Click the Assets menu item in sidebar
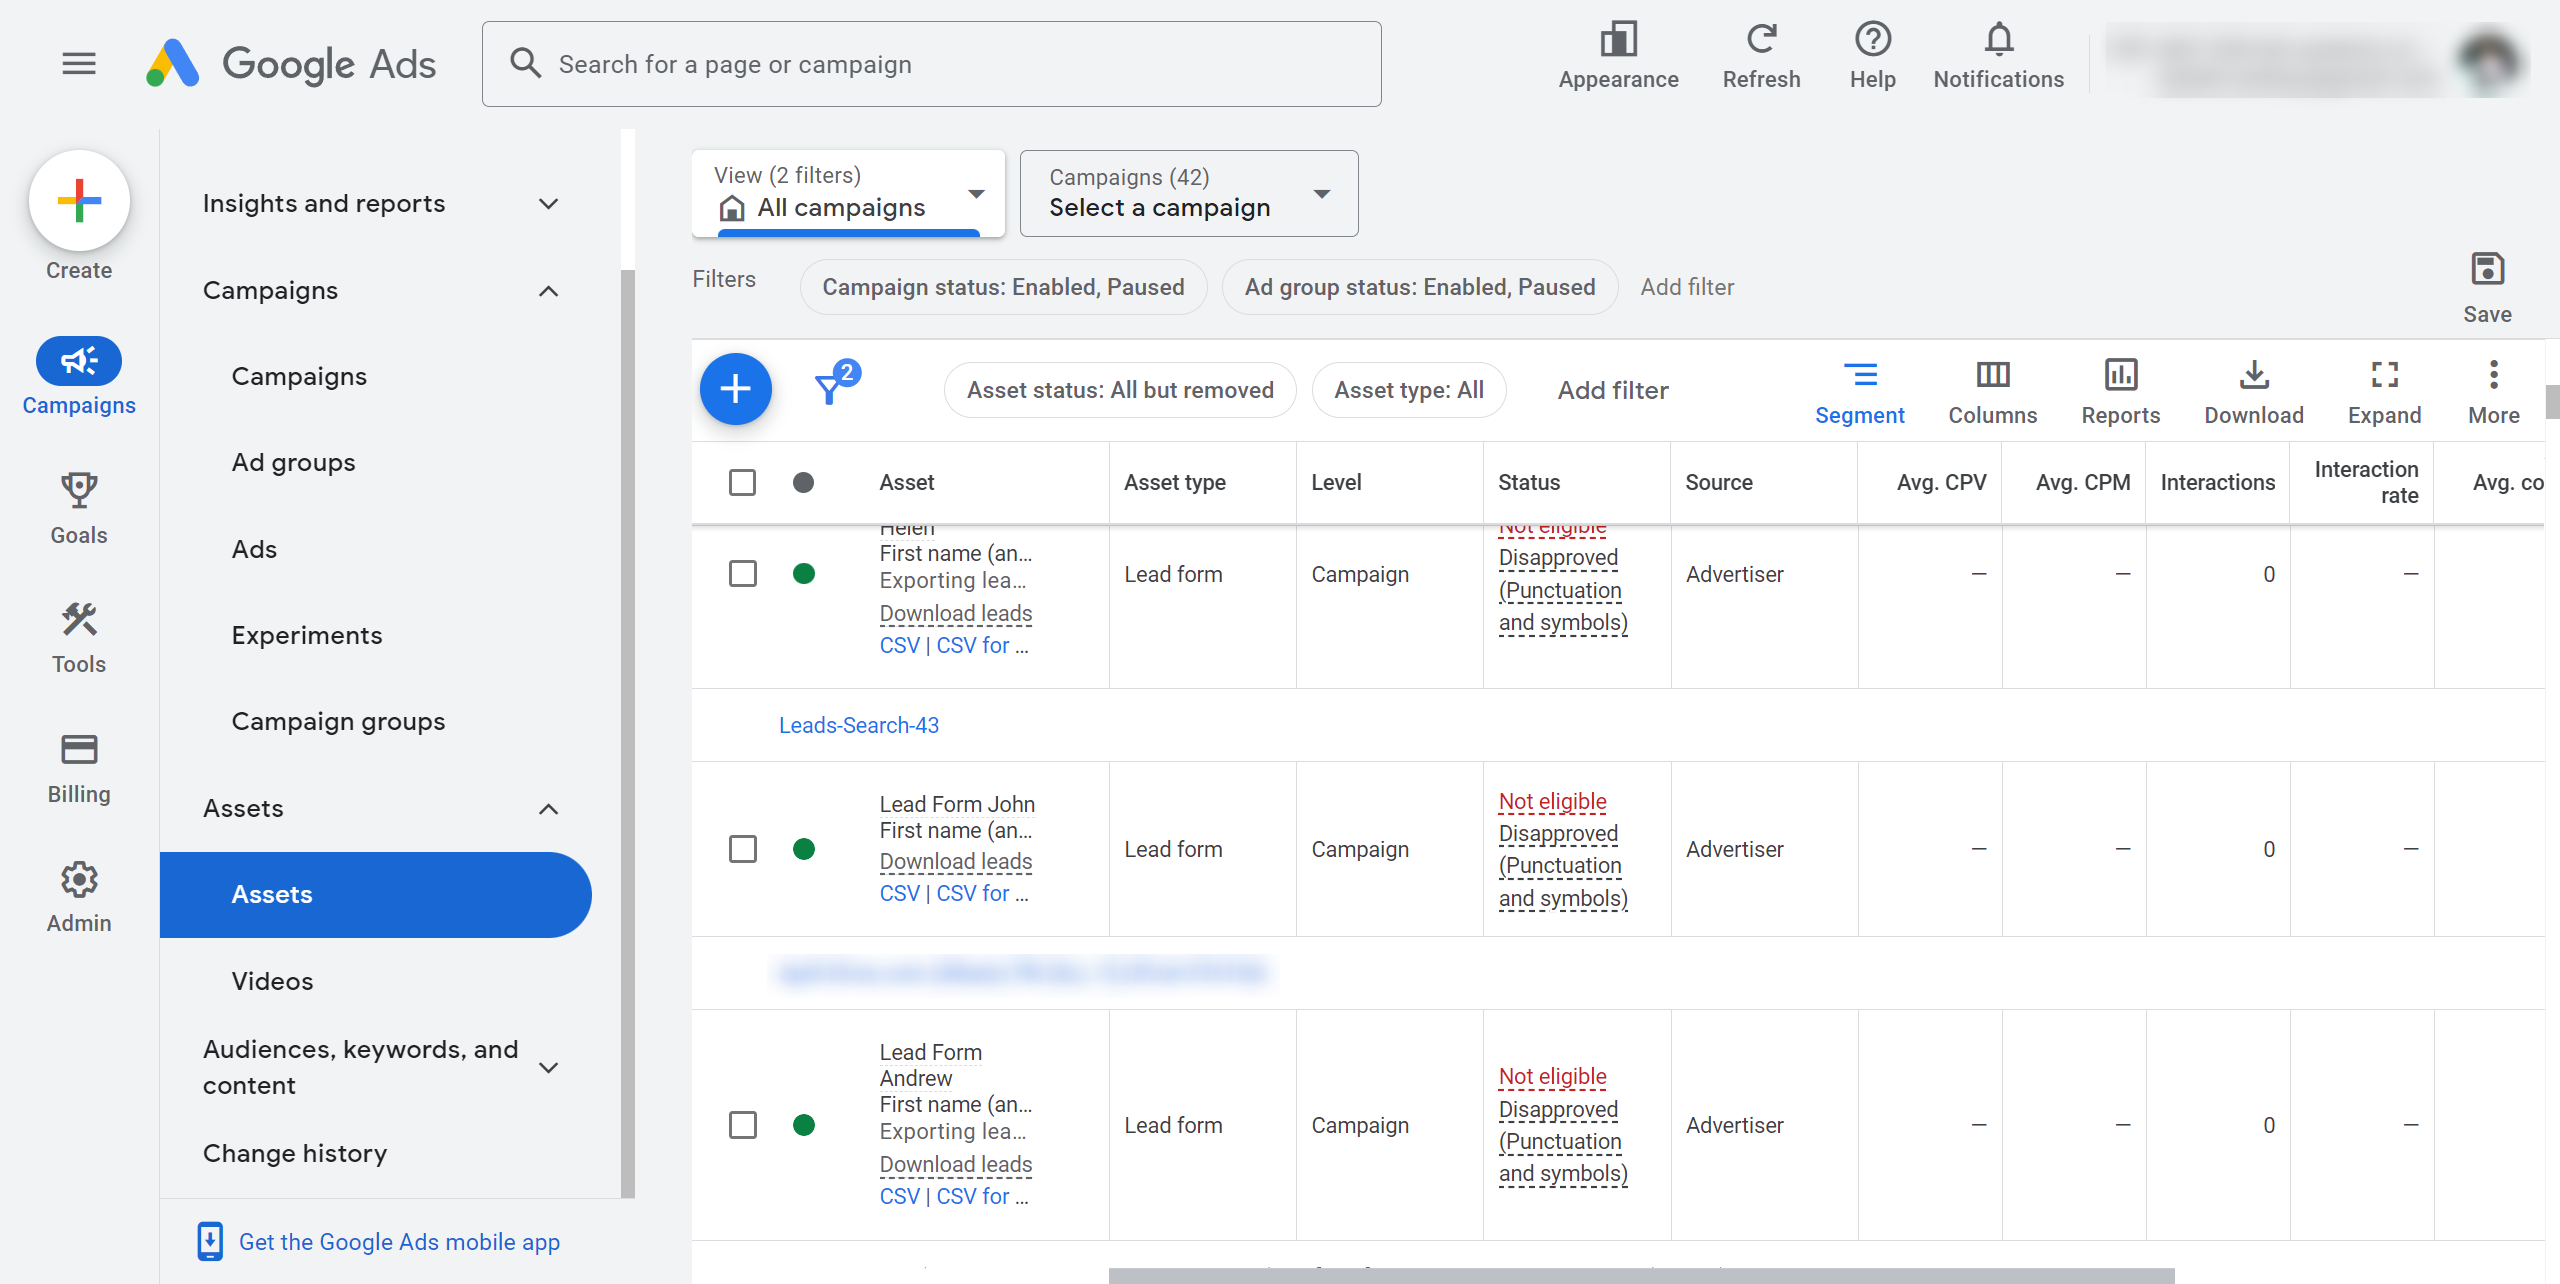Screen dimensions: 2560x1284 click(272, 894)
